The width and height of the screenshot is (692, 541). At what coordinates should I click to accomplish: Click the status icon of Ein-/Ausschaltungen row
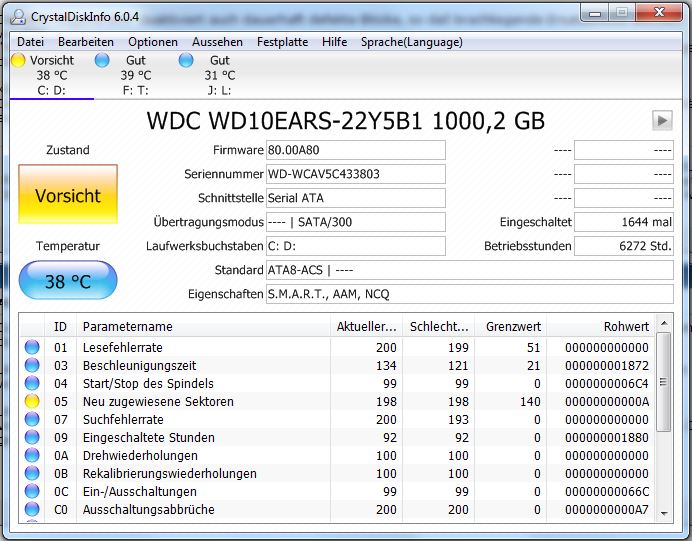click(x=32, y=492)
